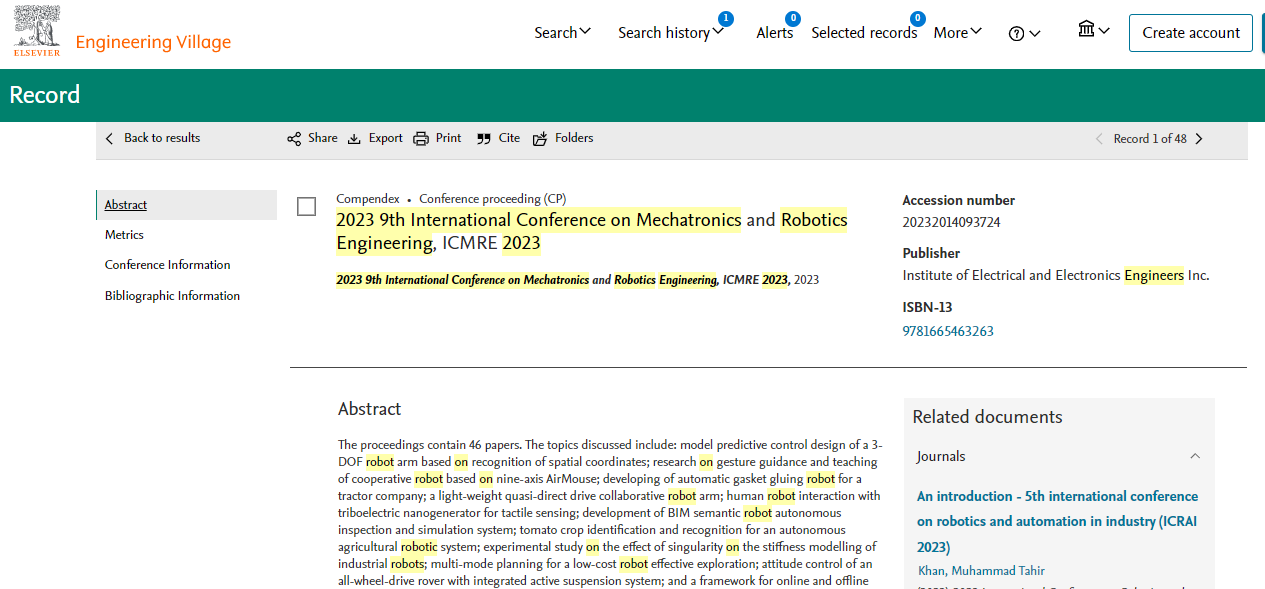Image resolution: width=1265 pixels, height=589 pixels.
Task: Jump to Bibliographic Information section
Action: 172,296
